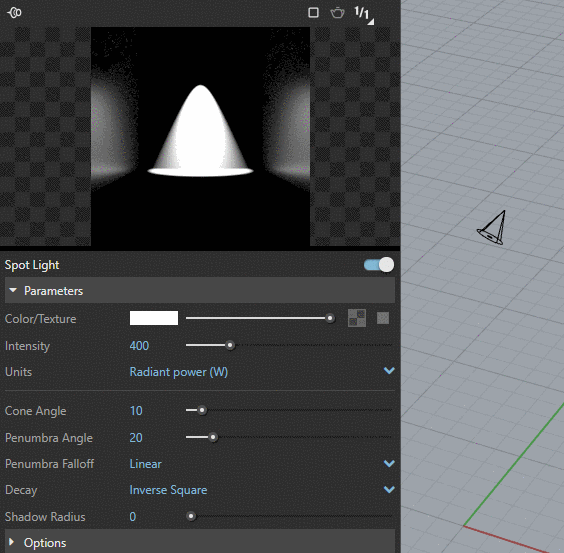Select the spot light cone in the viewport
This screenshot has height=553, width=564.
(493, 228)
